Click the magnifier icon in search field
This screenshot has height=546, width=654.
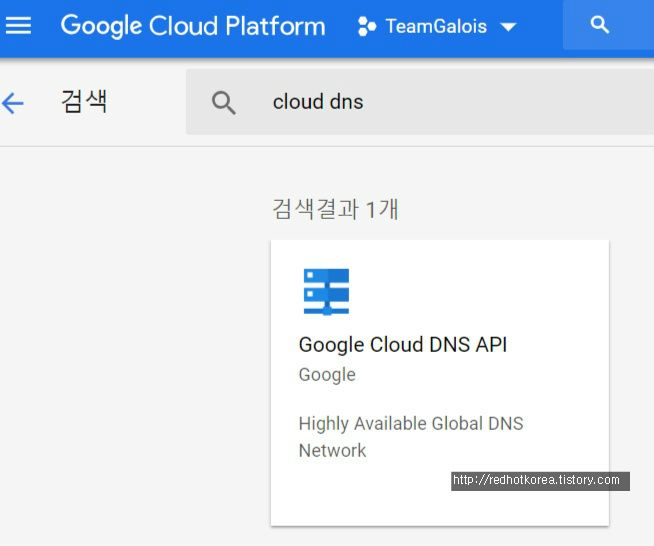tap(224, 103)
